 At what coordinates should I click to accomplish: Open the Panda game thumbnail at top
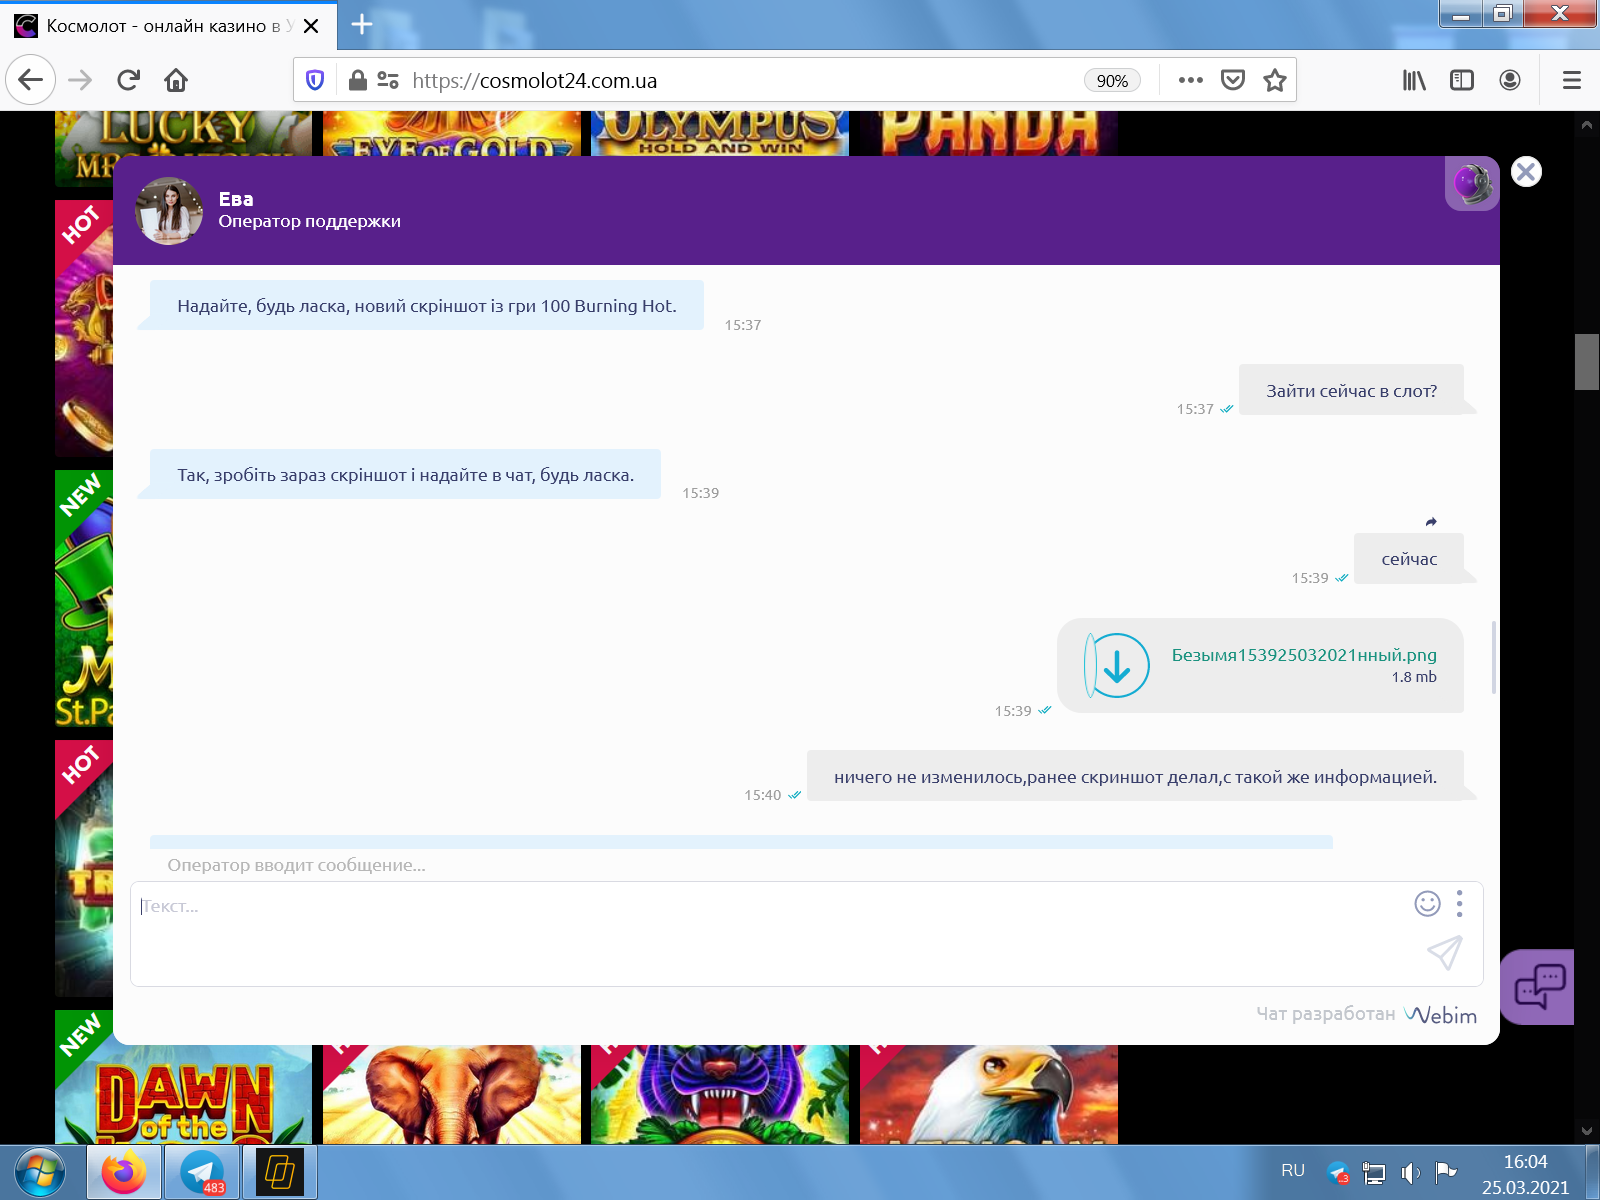point(989,134)
